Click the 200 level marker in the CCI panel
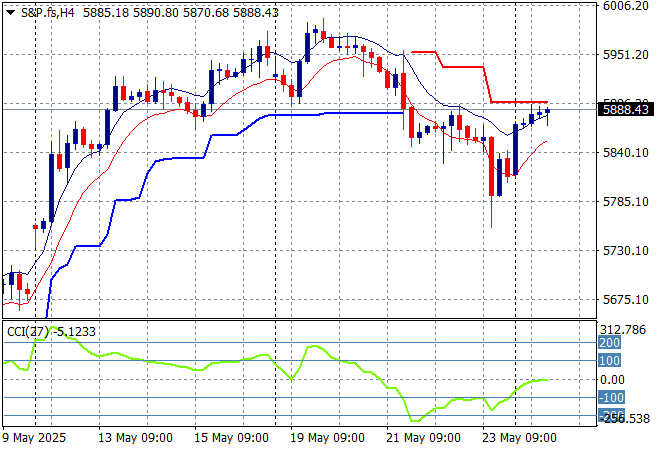This screenshot has height=450, width=660. point(609,343)
